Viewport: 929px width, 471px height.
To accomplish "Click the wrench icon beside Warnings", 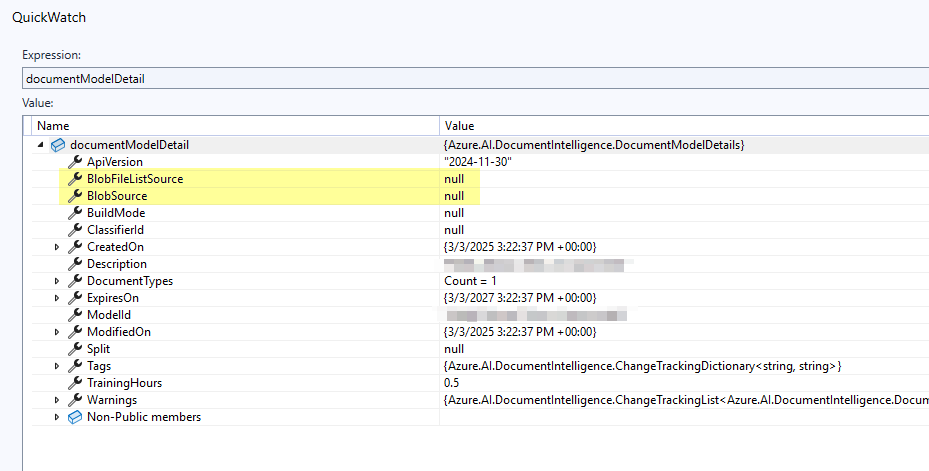I will [75, 400].
